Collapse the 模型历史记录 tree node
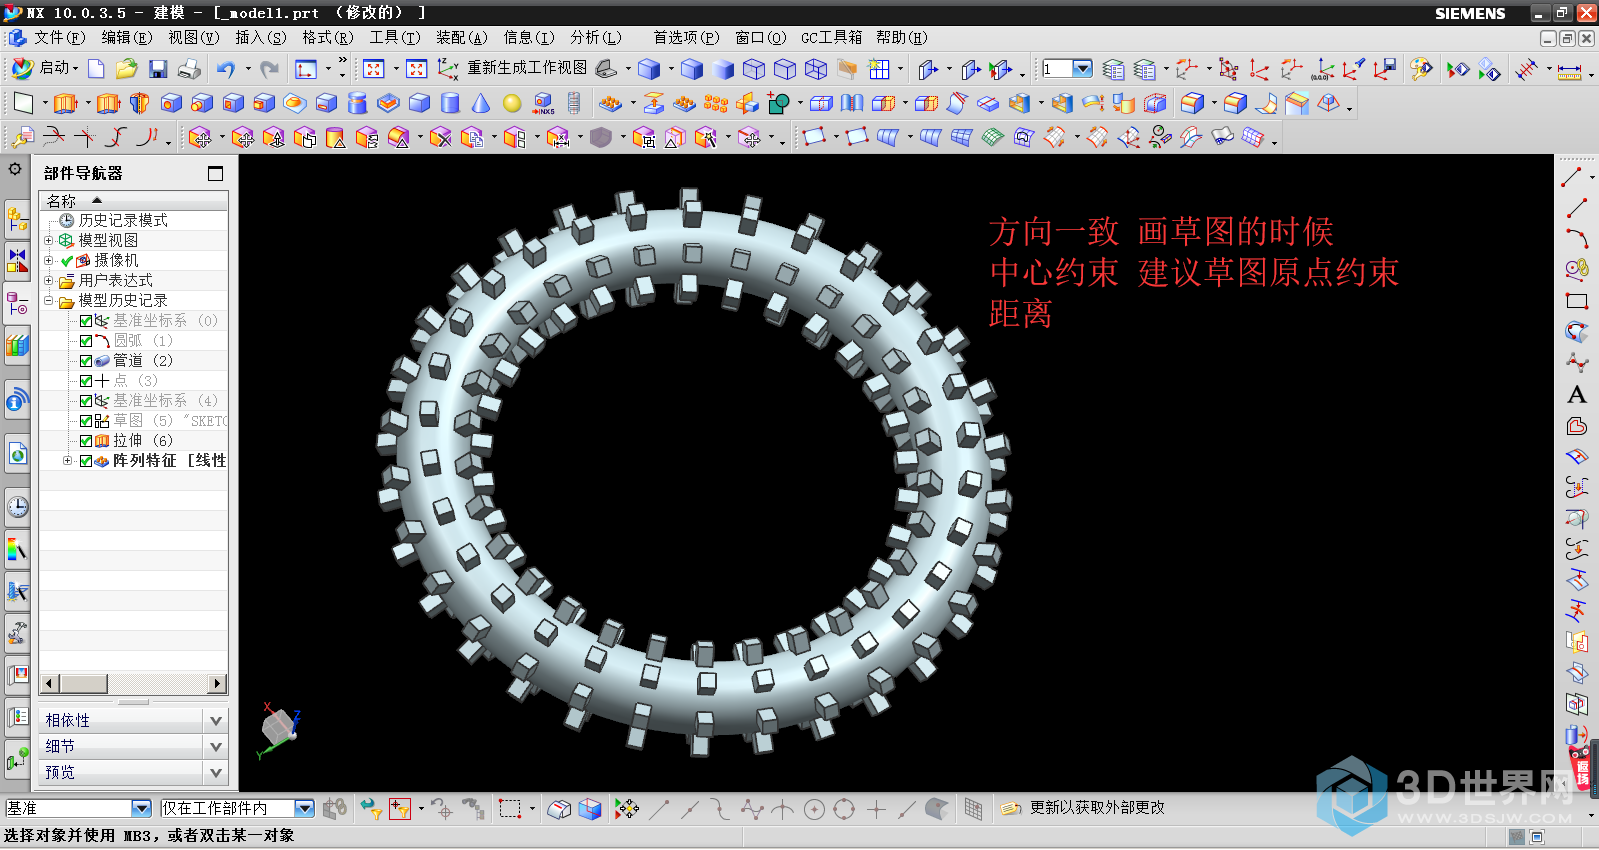Image resolution: width=1599 pixels, height=850 pixels. coord(48,300)
